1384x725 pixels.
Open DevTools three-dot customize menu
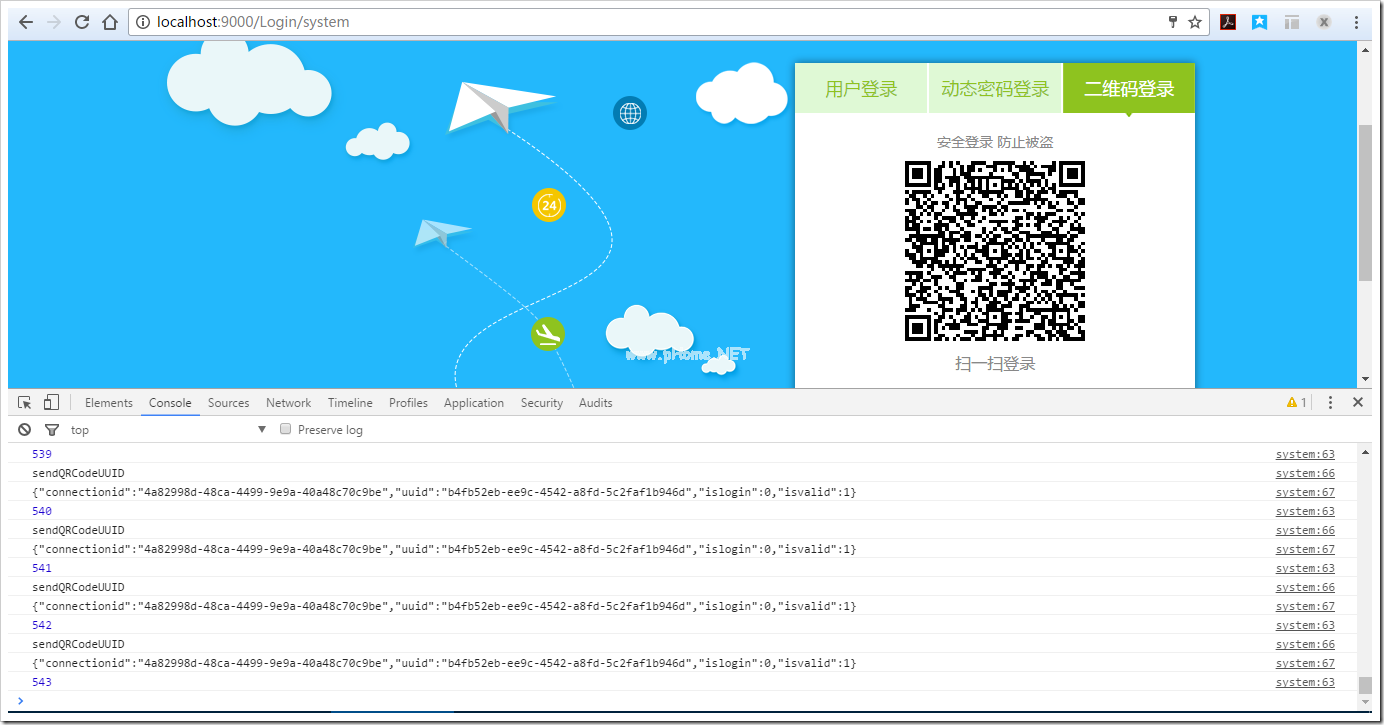click(x=1330, y=403)
